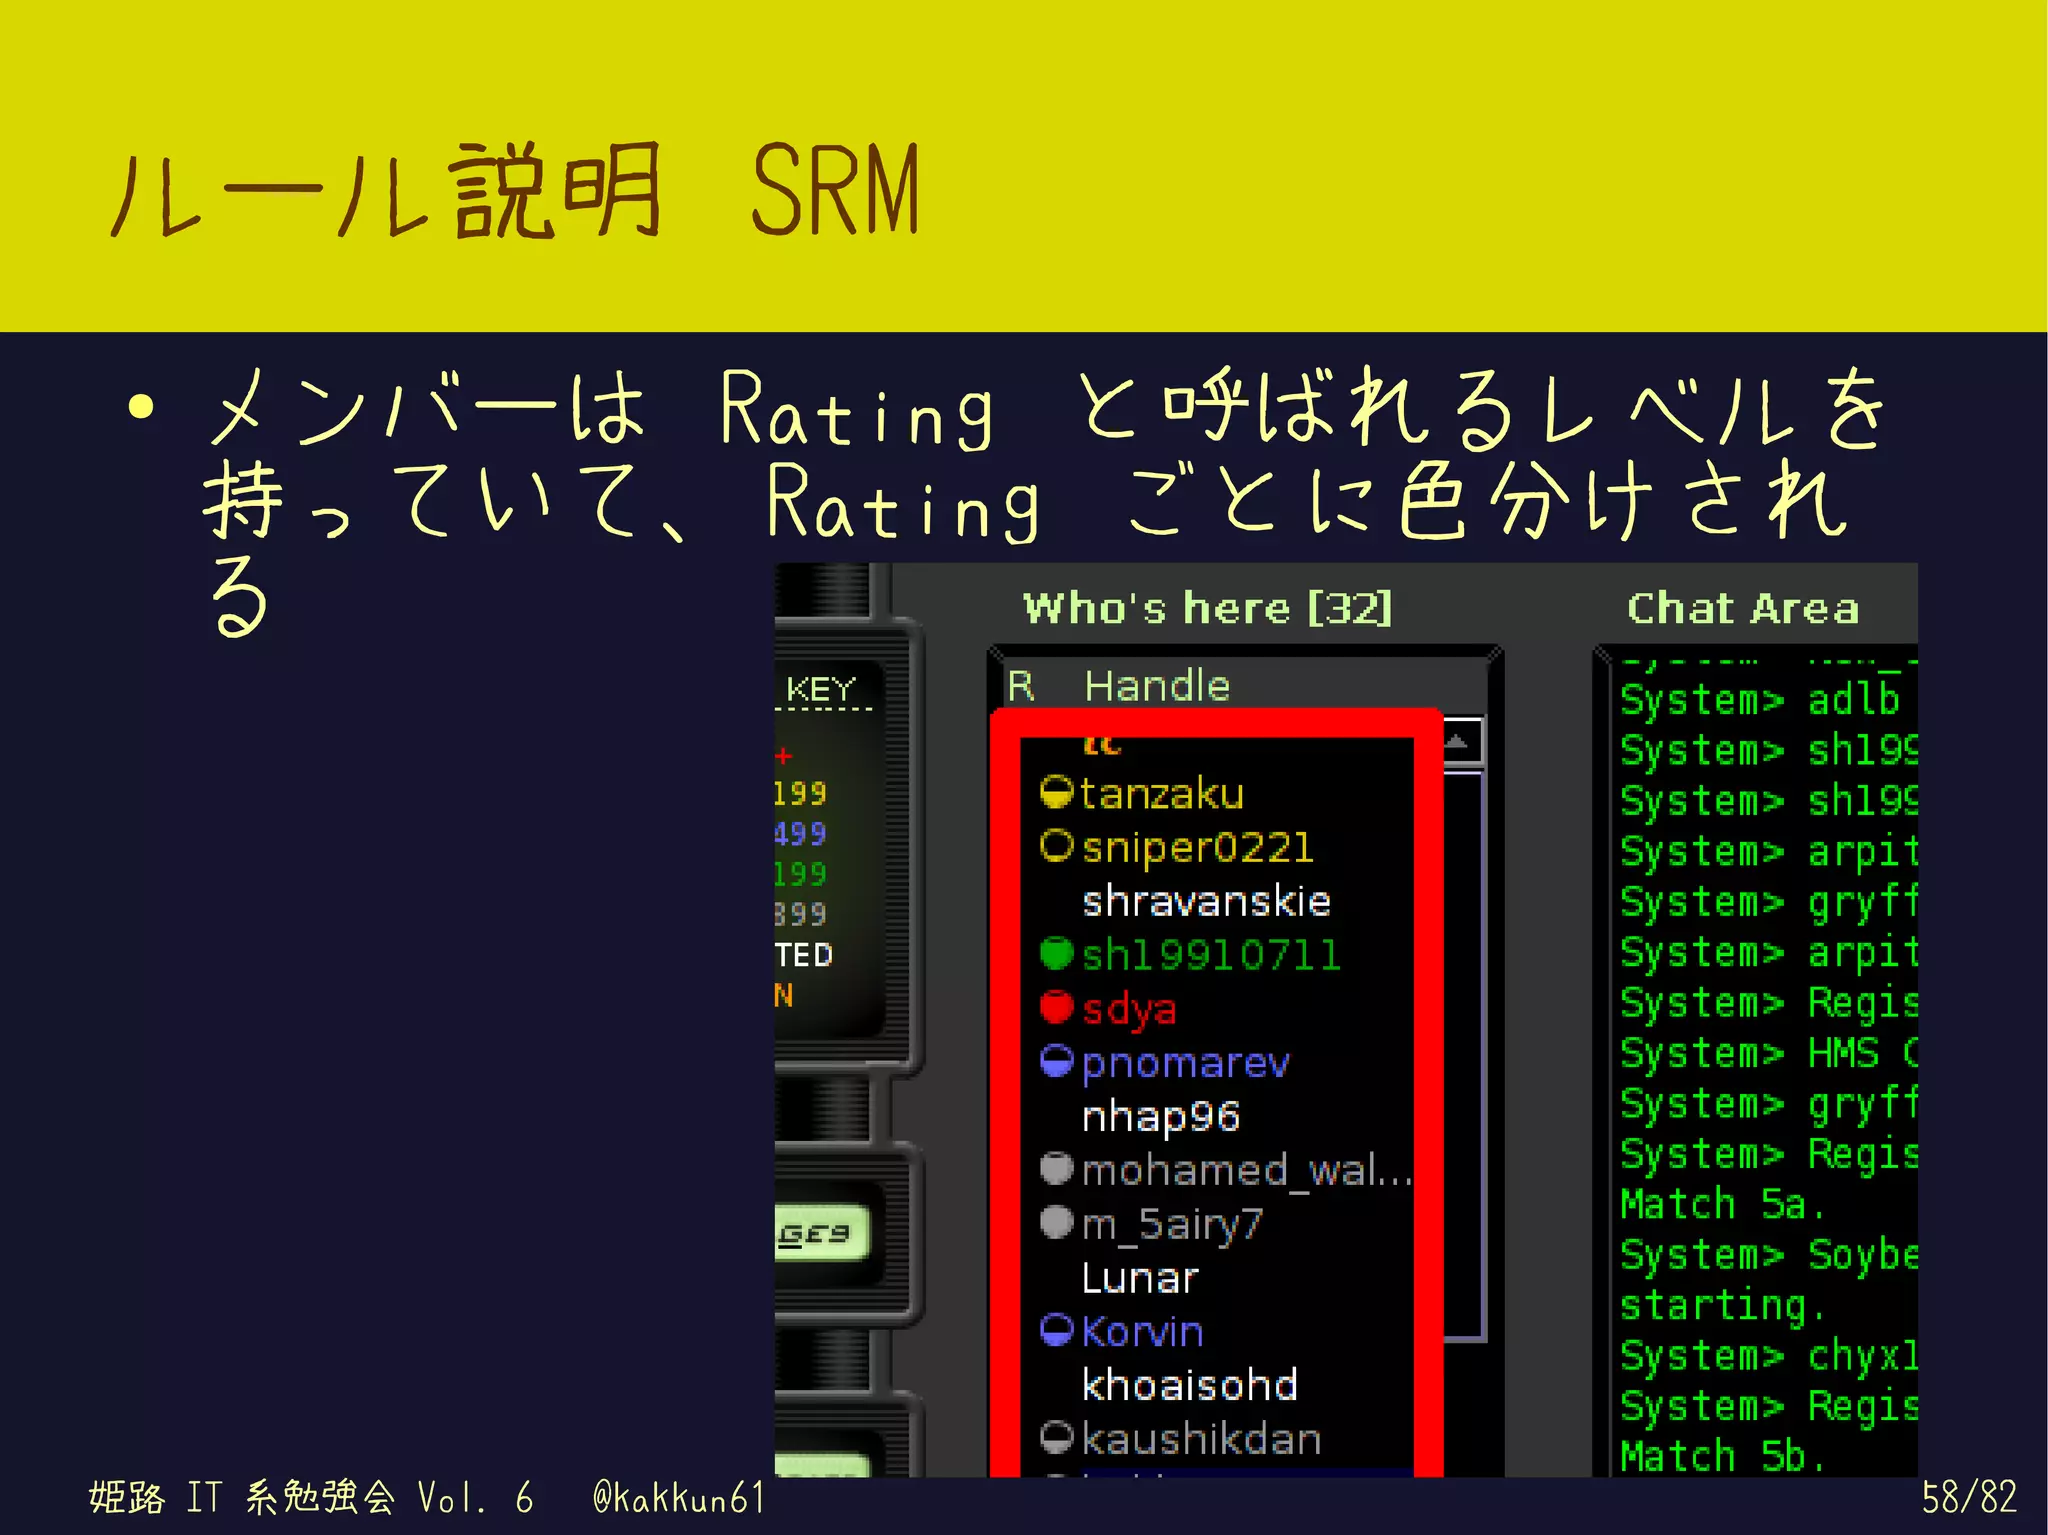Select handle sh19910711
Image resolution: width=2048 pixels, height=1535 pixels.
1211,955
